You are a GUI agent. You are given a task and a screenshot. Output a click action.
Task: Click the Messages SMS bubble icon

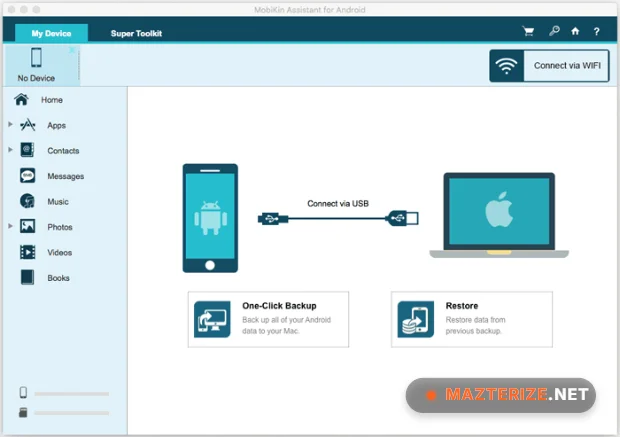[x=27, y=176]
